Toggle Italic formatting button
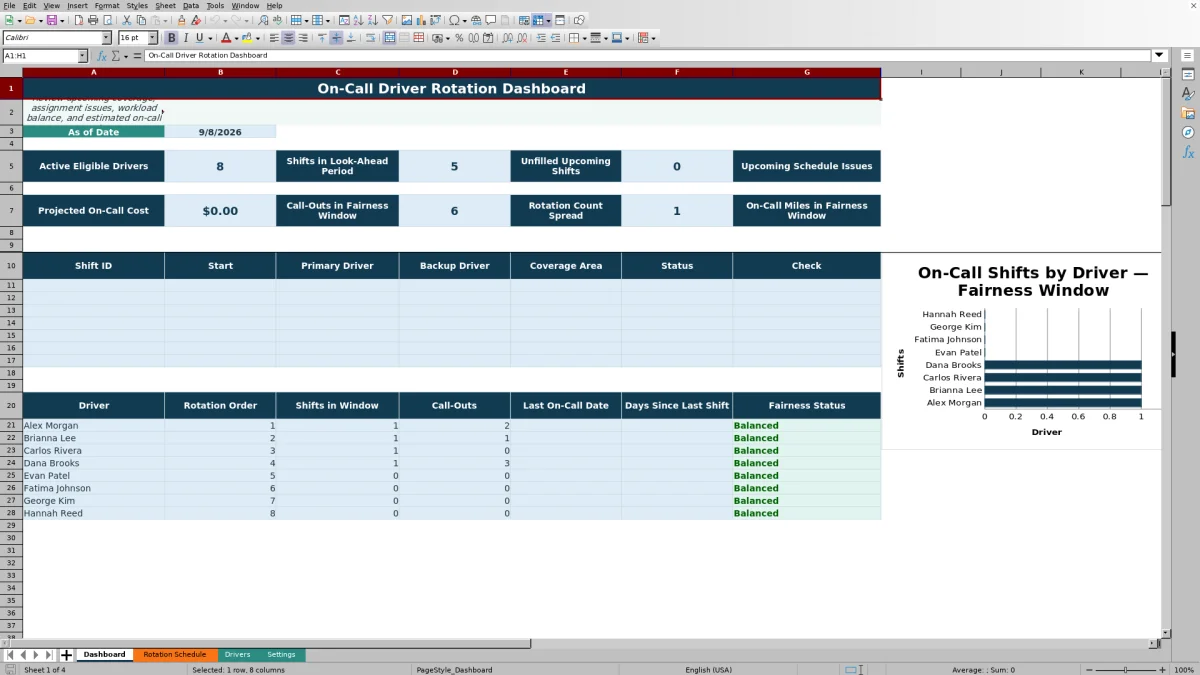Screen dimensions: 1200x675 coord(185,38)
